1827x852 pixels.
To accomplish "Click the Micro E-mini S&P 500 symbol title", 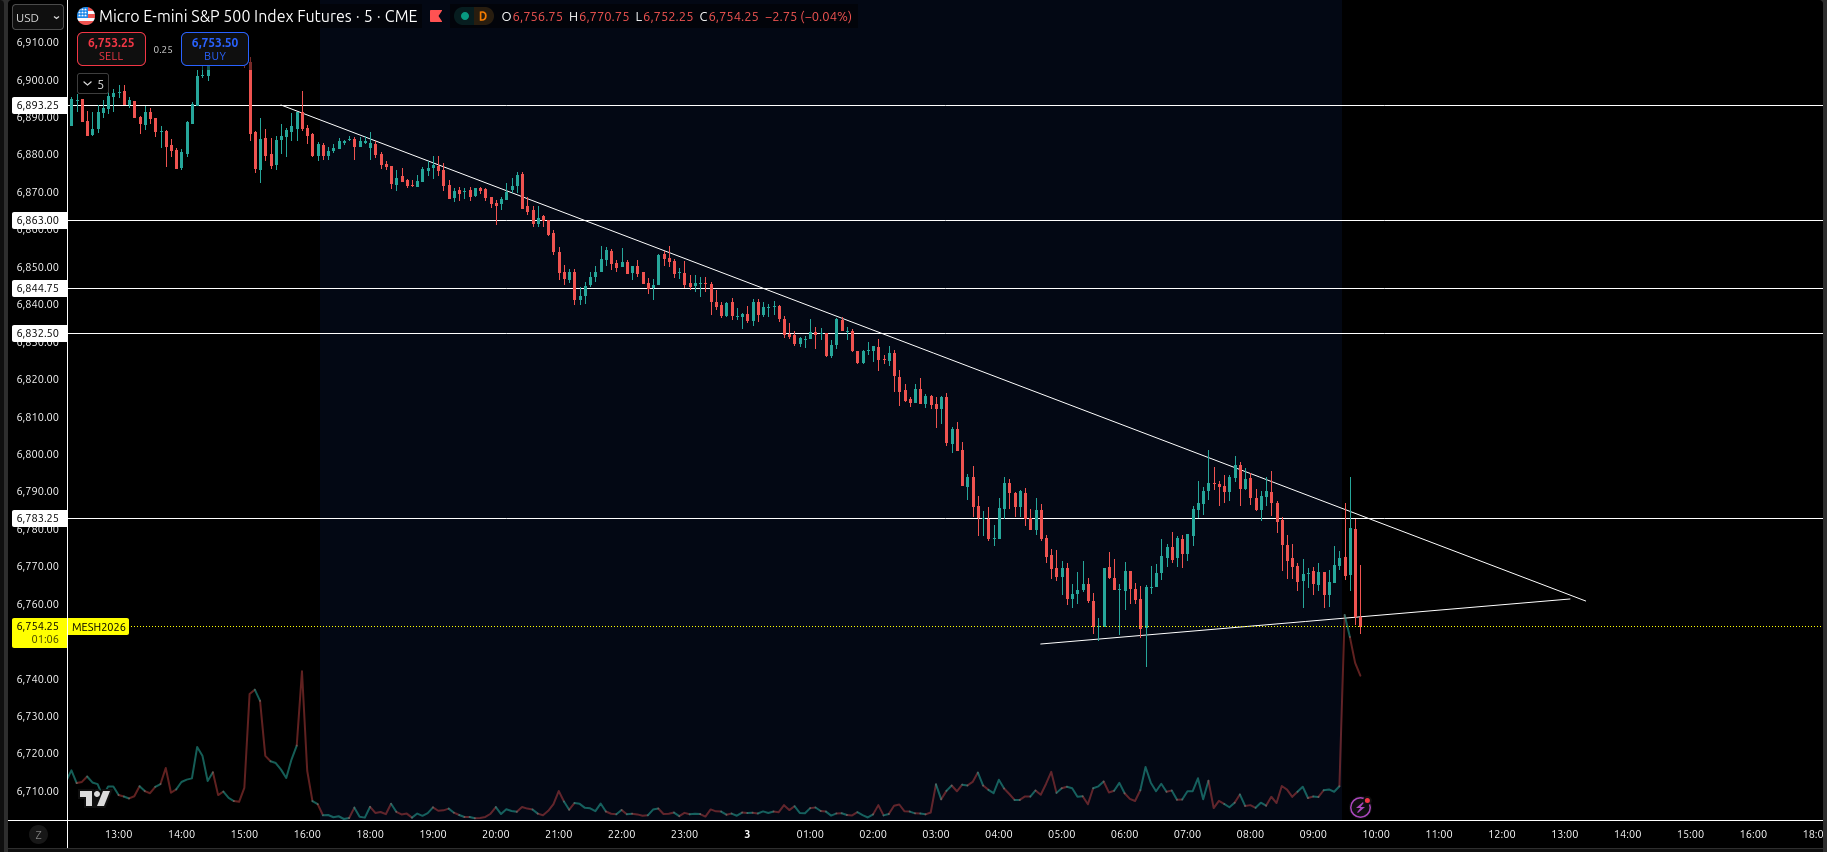I will [x=258, y=16].
